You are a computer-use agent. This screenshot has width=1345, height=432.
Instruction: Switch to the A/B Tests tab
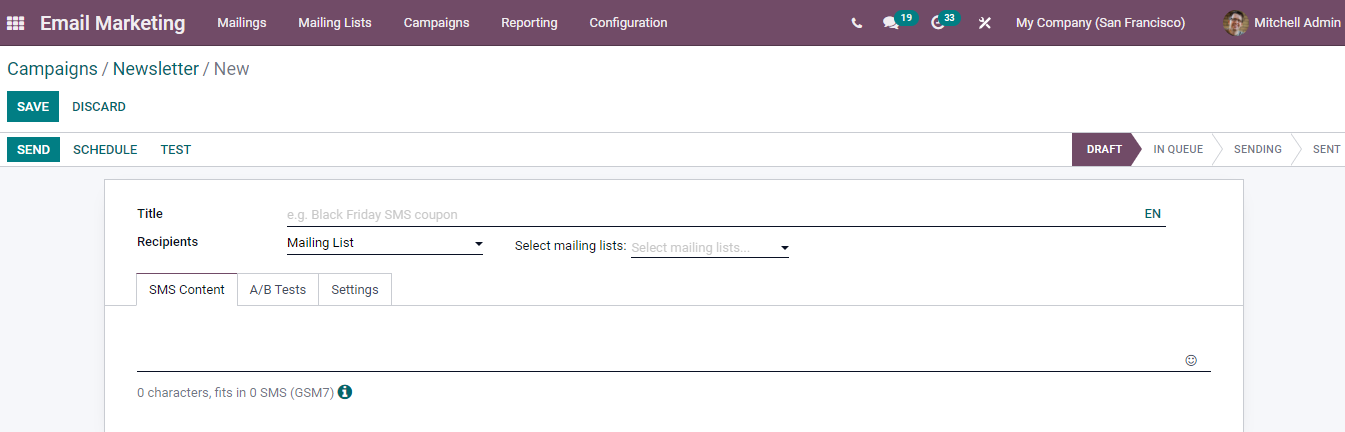click(278, 290)
